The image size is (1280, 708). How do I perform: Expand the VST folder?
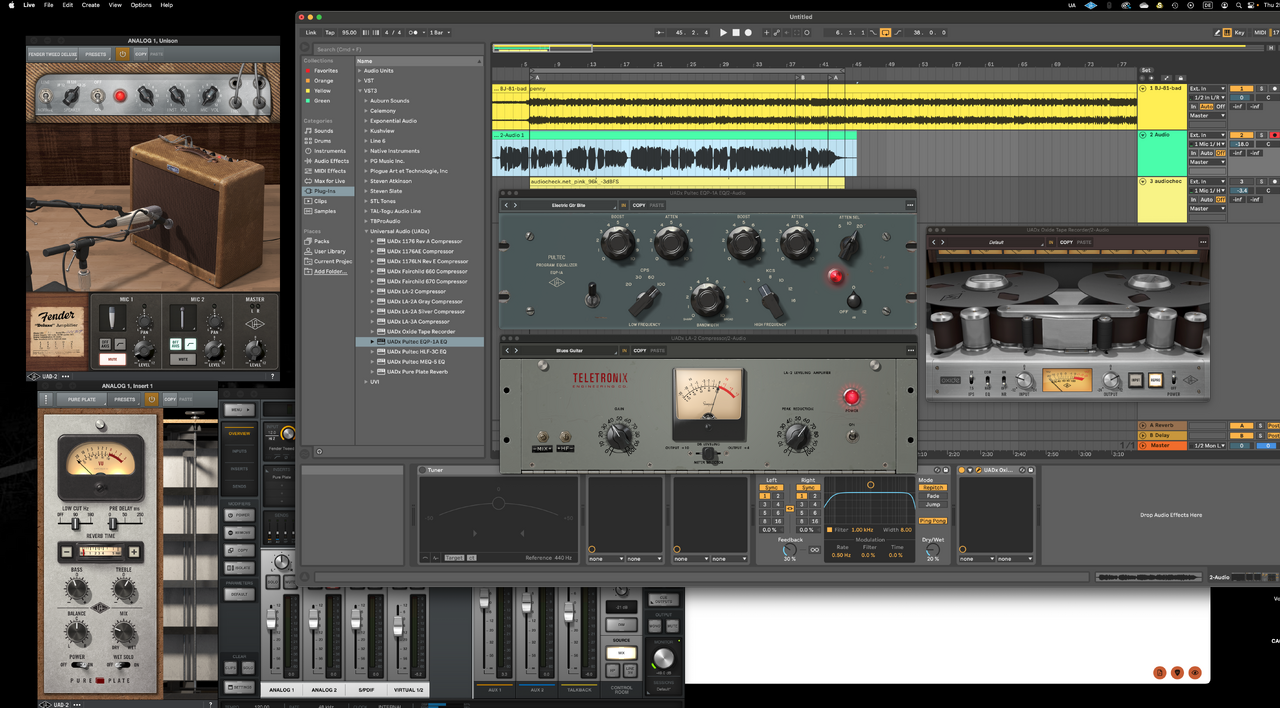360,81
